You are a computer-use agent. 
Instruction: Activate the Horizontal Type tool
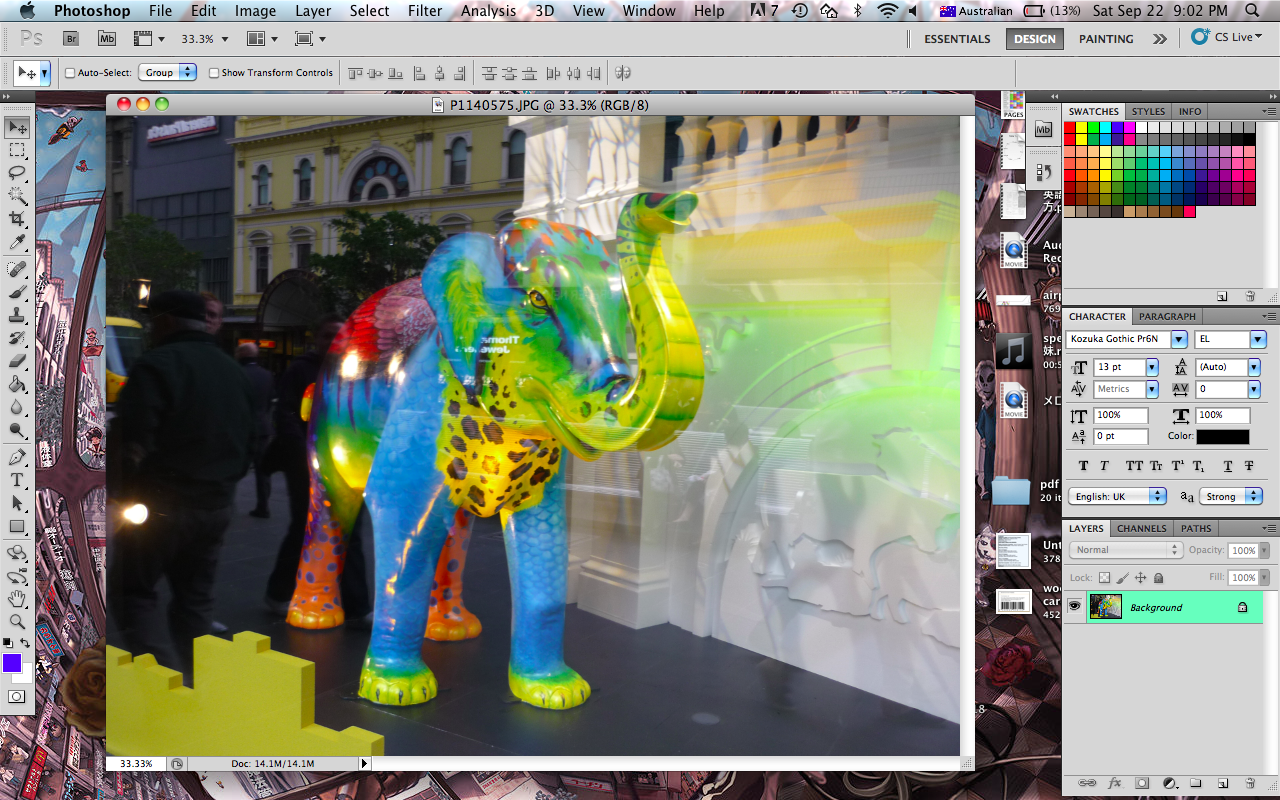point(17,479)
